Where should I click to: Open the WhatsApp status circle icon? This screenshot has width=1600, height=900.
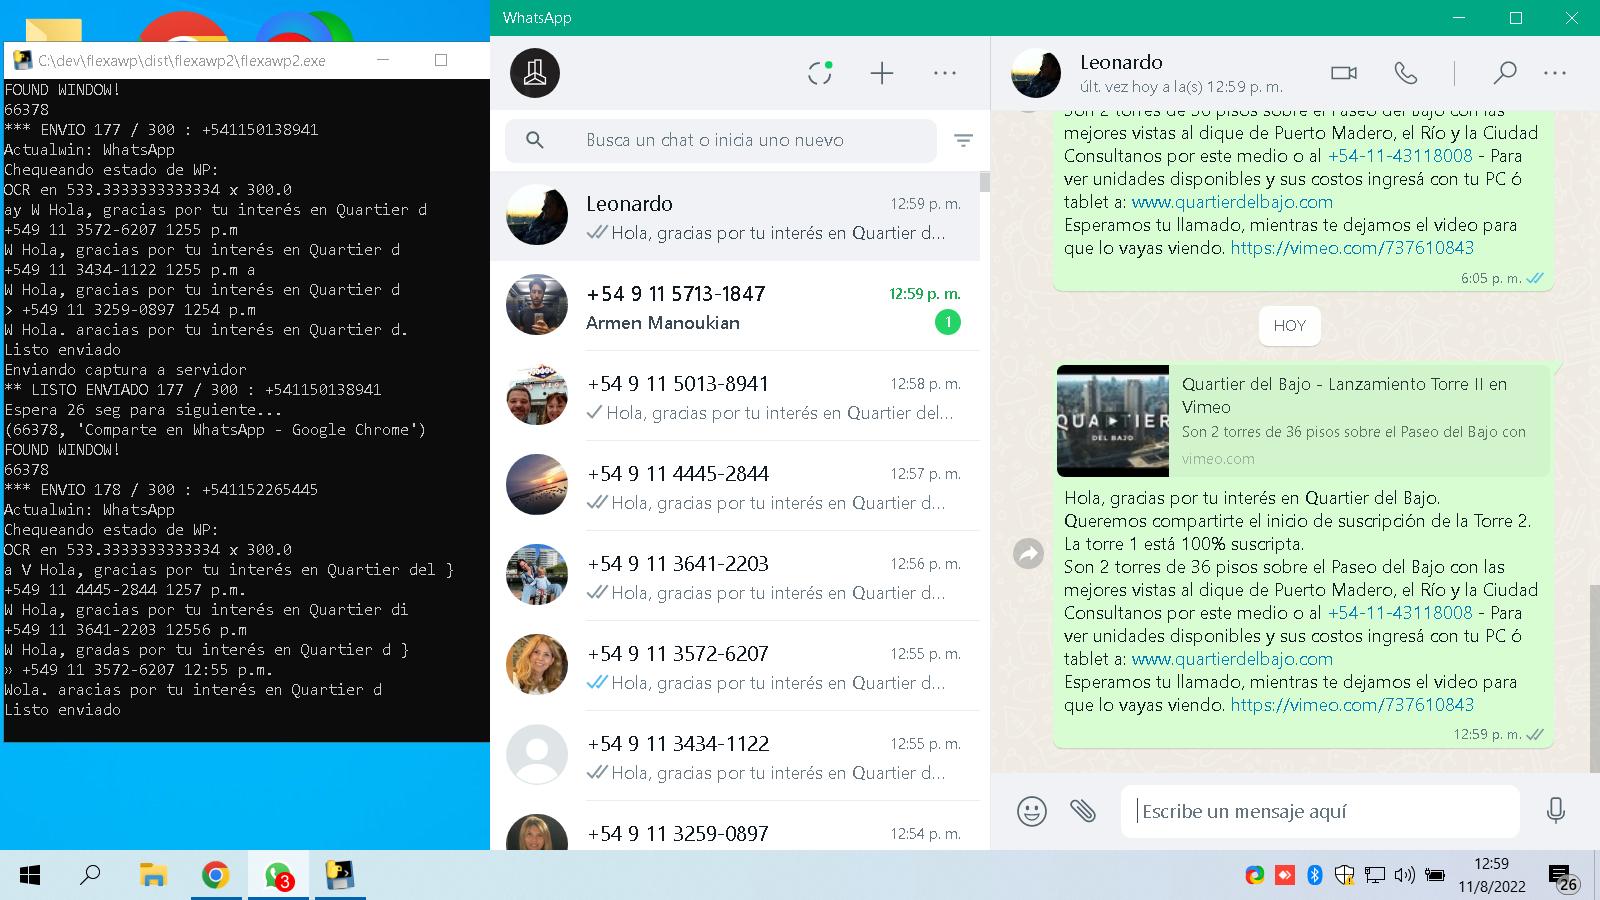(x=820, y=73)
